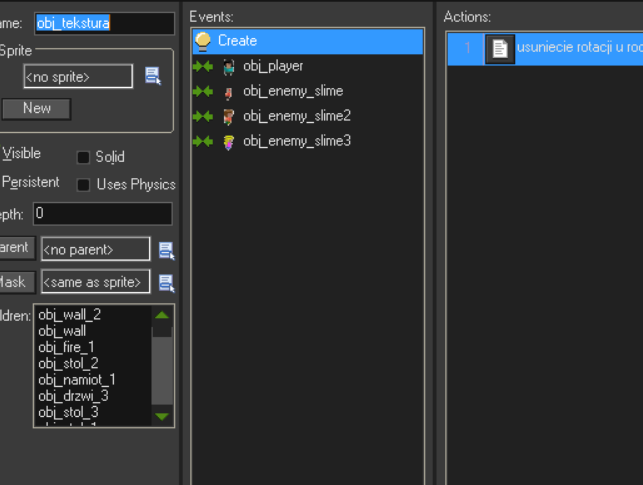This screenshot has width=643, height=485.
Task: Click the obj_enemy_slime2 collision event icon
Action: click(229, 116)
